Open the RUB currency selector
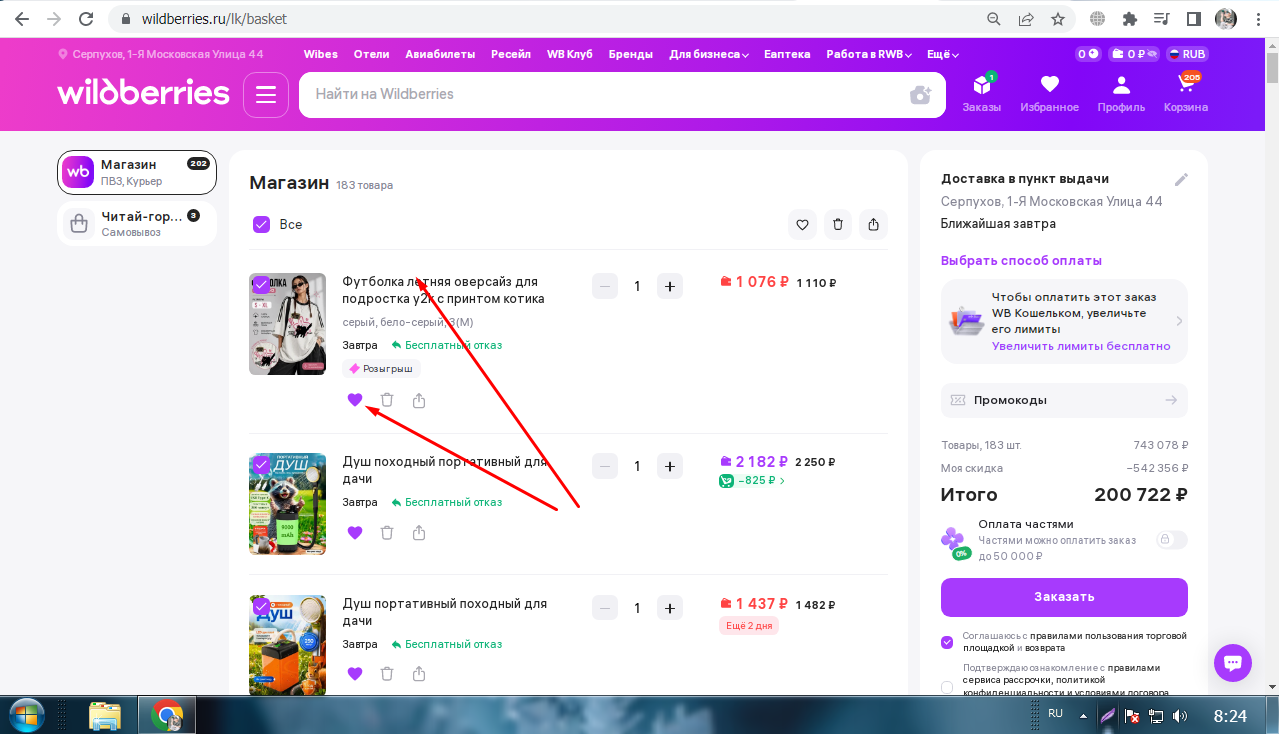The image size is (1279, 734). [1188, 54]
